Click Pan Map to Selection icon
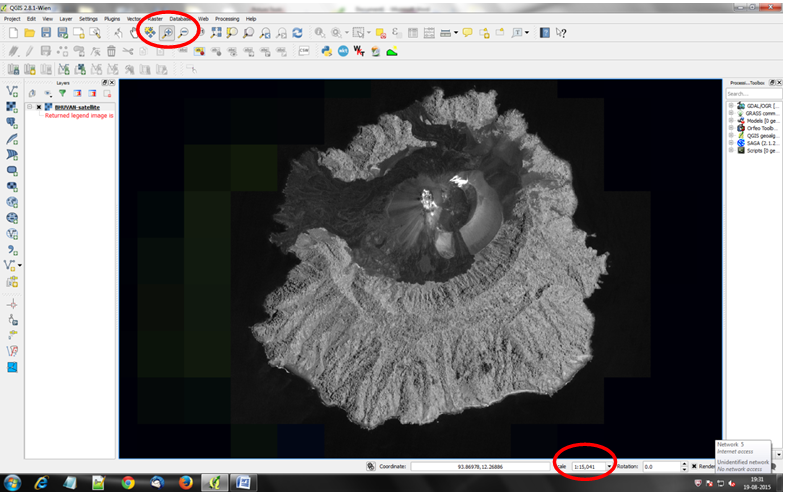Screen dimensions: 787x495 coord(150,33)
